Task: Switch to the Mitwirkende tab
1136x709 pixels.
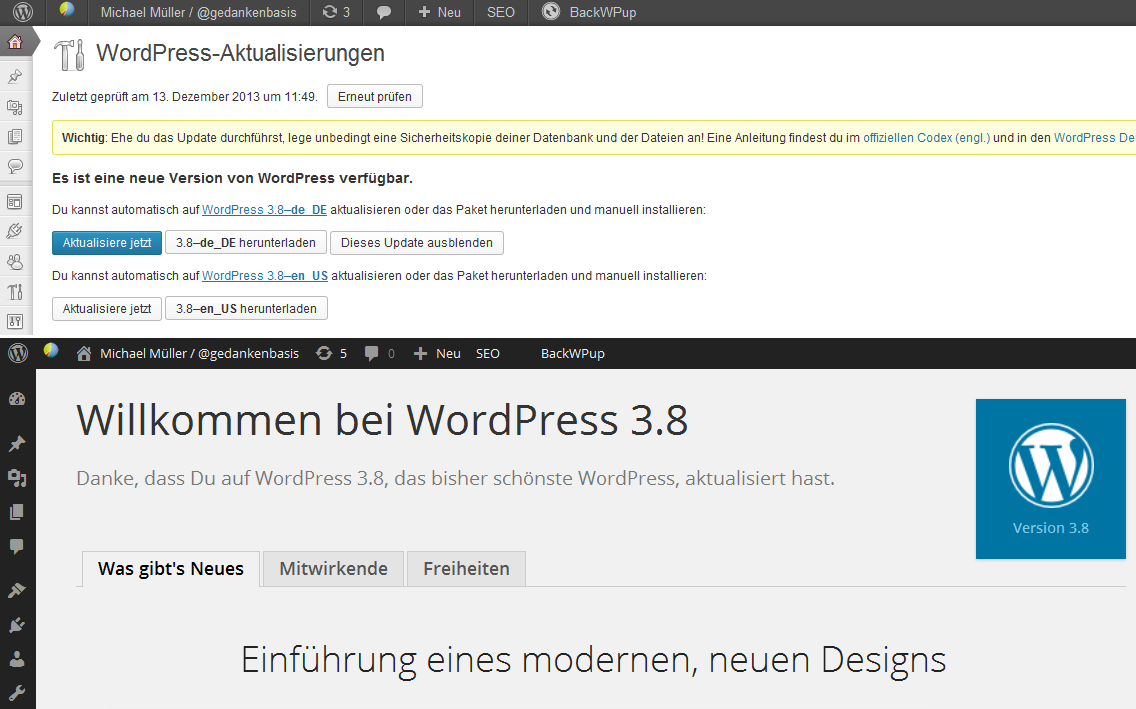Action: [x=333, y=569]
